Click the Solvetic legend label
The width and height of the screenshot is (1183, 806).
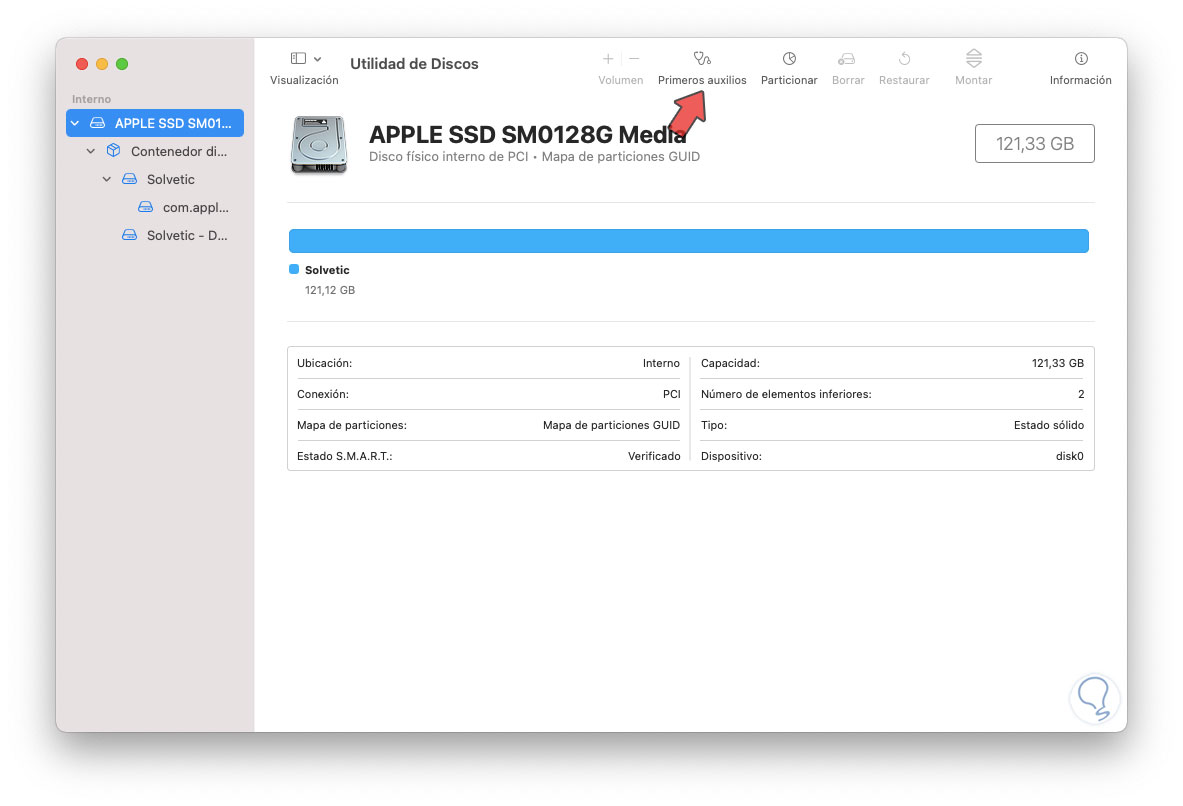coord(327,269)
